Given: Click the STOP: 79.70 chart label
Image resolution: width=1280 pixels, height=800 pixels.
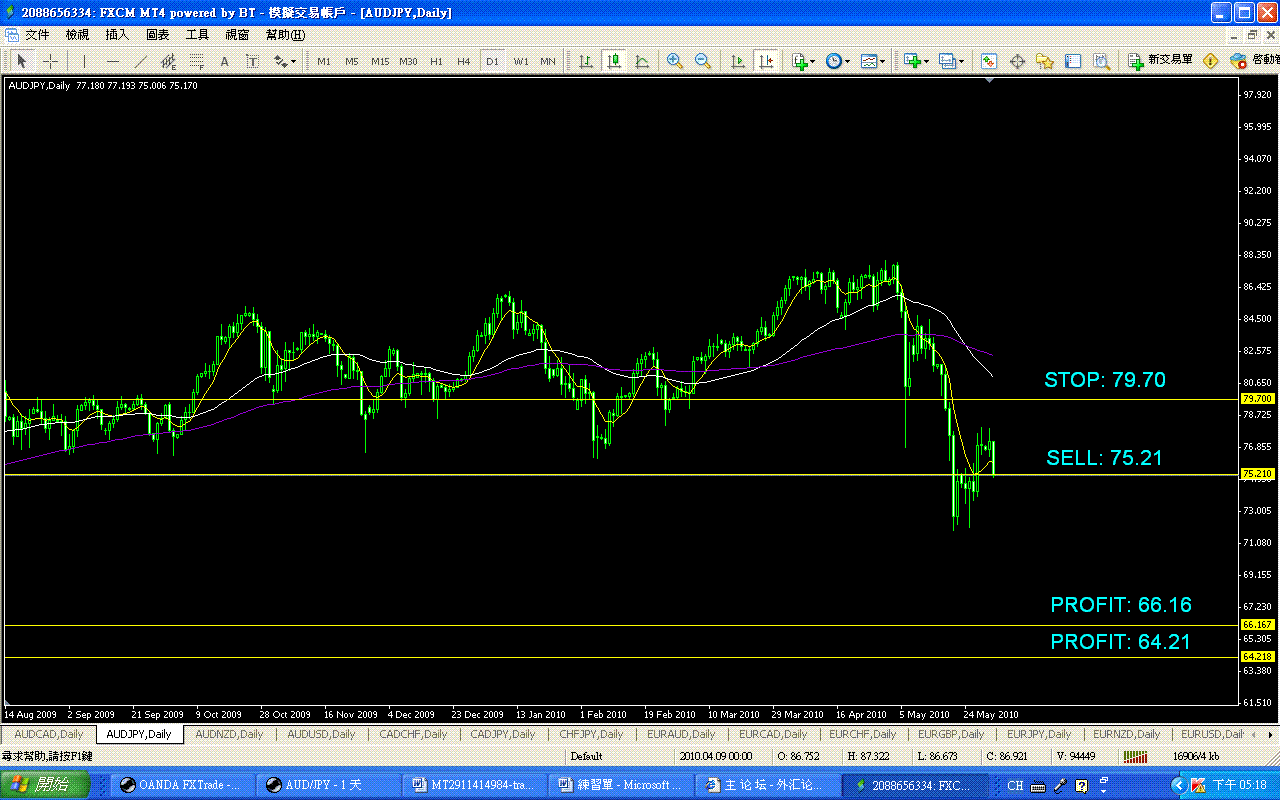Looking at the screenshot, I should coord(1105,380).
